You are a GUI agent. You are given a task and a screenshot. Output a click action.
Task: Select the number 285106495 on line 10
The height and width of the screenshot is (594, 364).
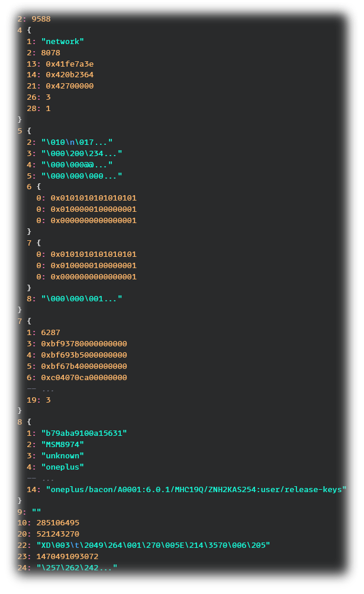pos(58,523)
